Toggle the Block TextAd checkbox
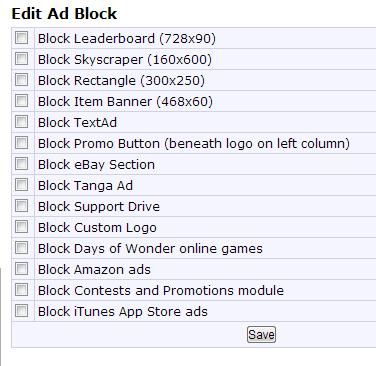376x366 pixels. (21, 121)
